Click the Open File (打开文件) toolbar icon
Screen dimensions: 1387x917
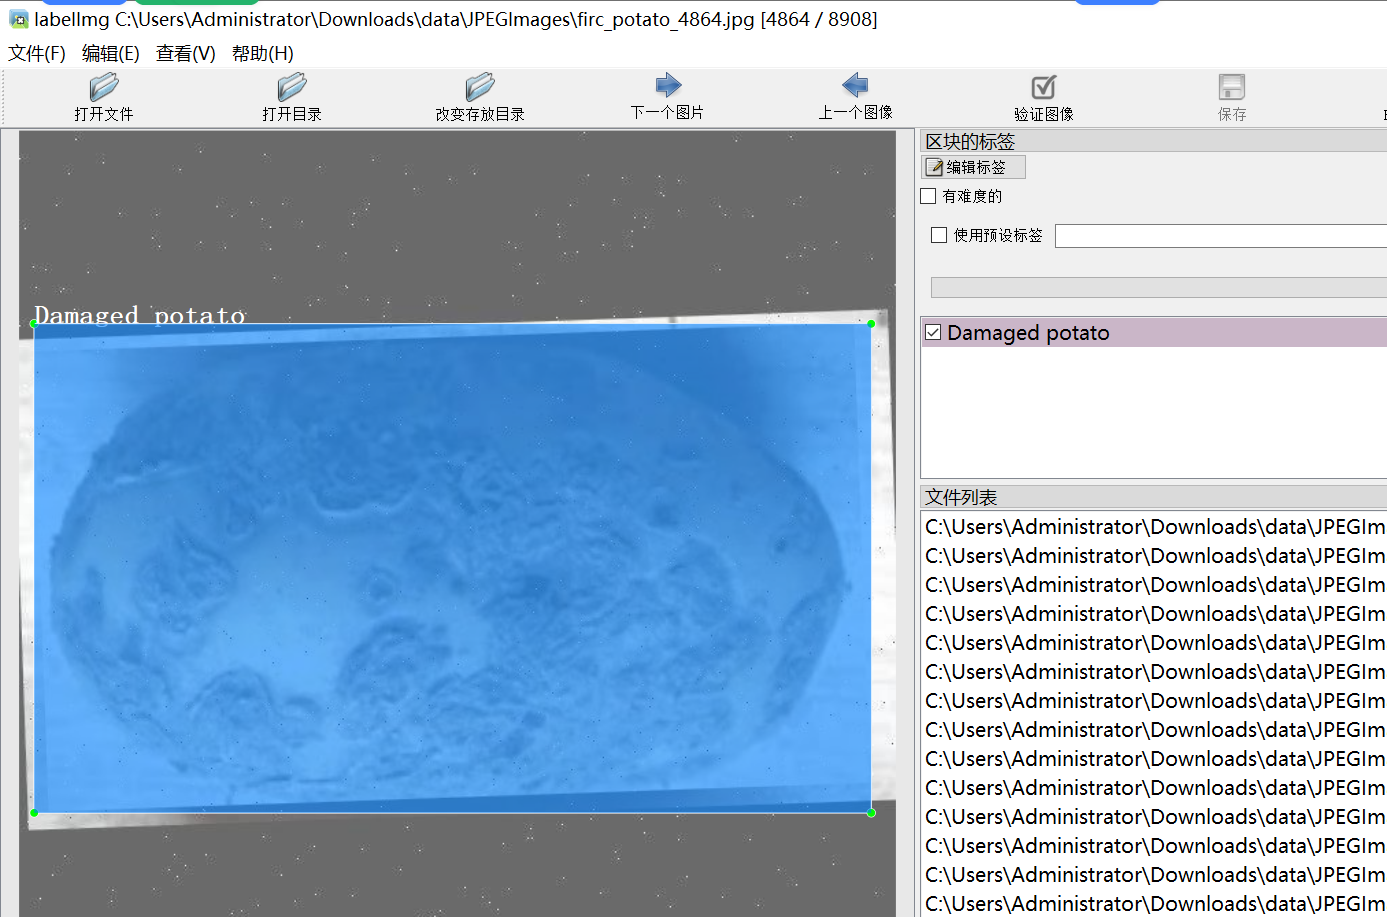104,87
